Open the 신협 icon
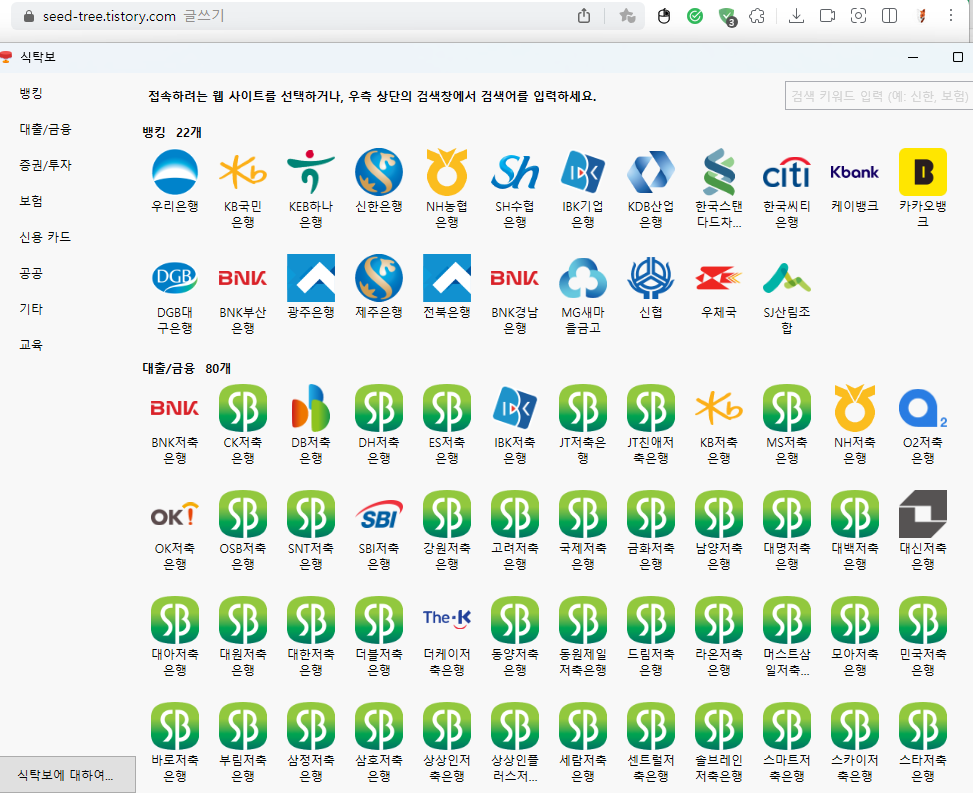Screen dimensions: 973x793 click(x=651, y=278)
